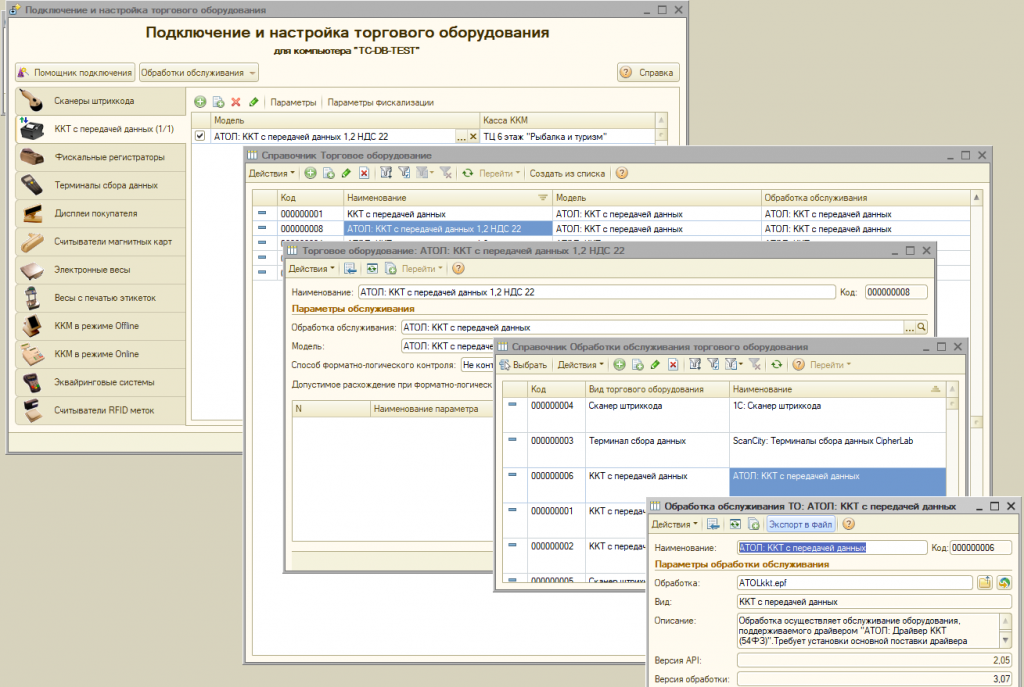The height and width of the screenshot is (687, 1024).
Task: Click the pencil edit icon in Справочник Торговое оборудование
Action: pos(346,173)
